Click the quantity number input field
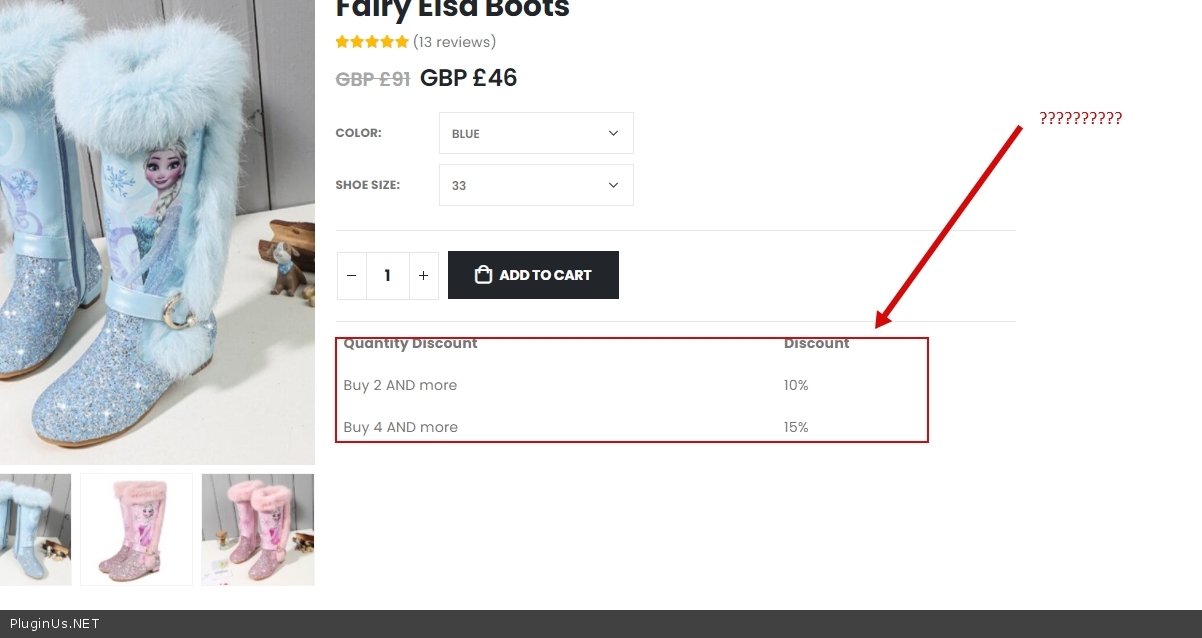Screen dimensions: 1202x638 [388, 276]
